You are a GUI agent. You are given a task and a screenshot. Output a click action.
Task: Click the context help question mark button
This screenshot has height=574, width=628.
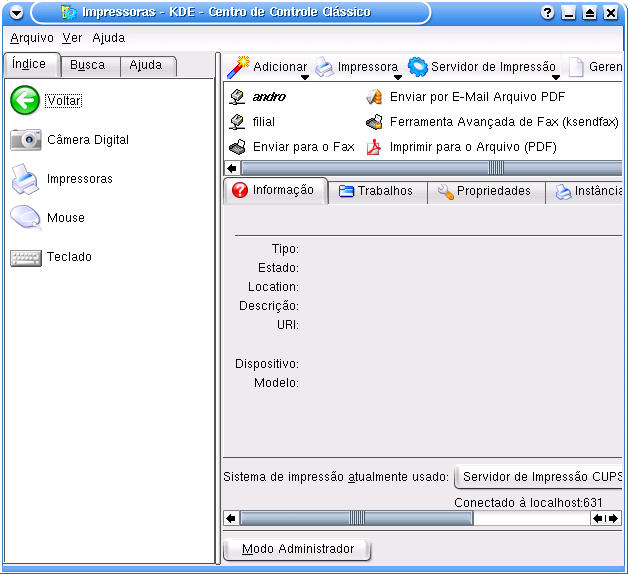point(547,13)
